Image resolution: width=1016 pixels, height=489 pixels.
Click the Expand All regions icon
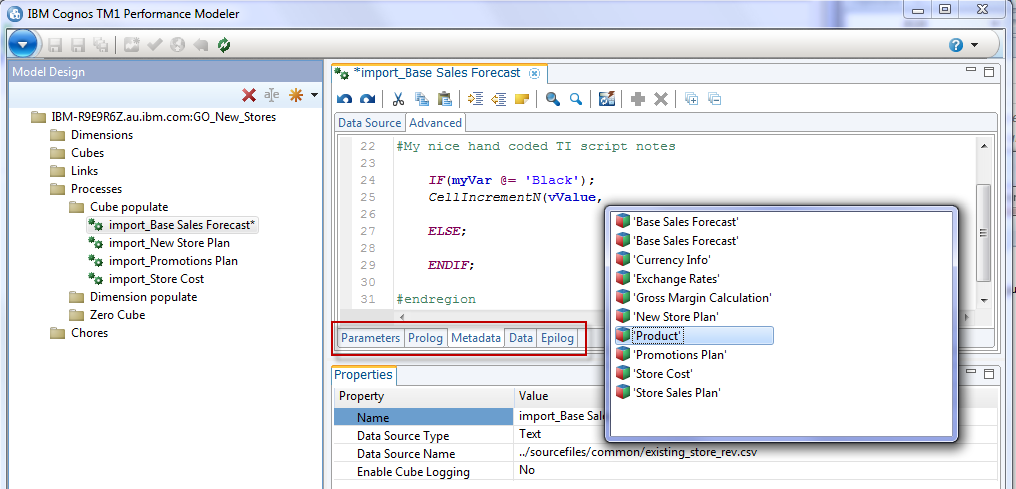(692, 99)
